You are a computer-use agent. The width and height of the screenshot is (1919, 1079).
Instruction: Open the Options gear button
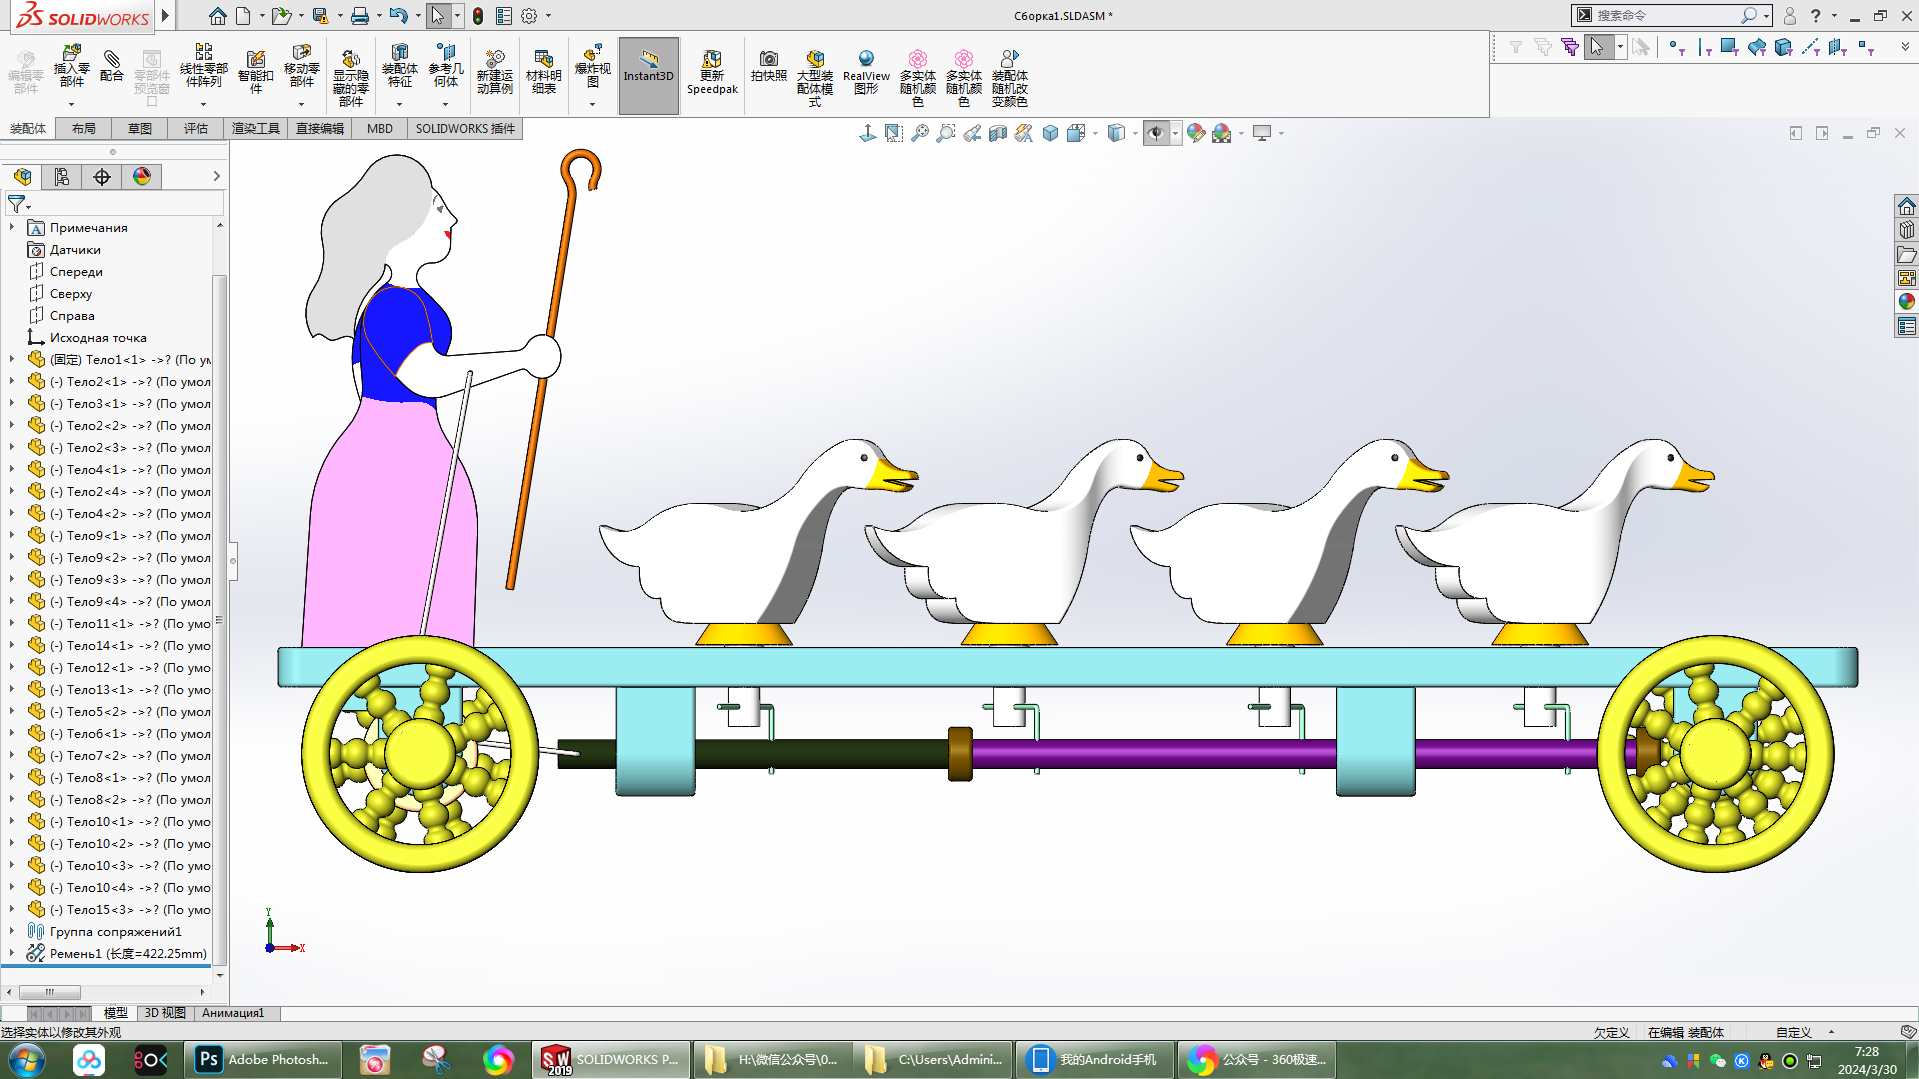pyautogui.click(x=529, y=16)
